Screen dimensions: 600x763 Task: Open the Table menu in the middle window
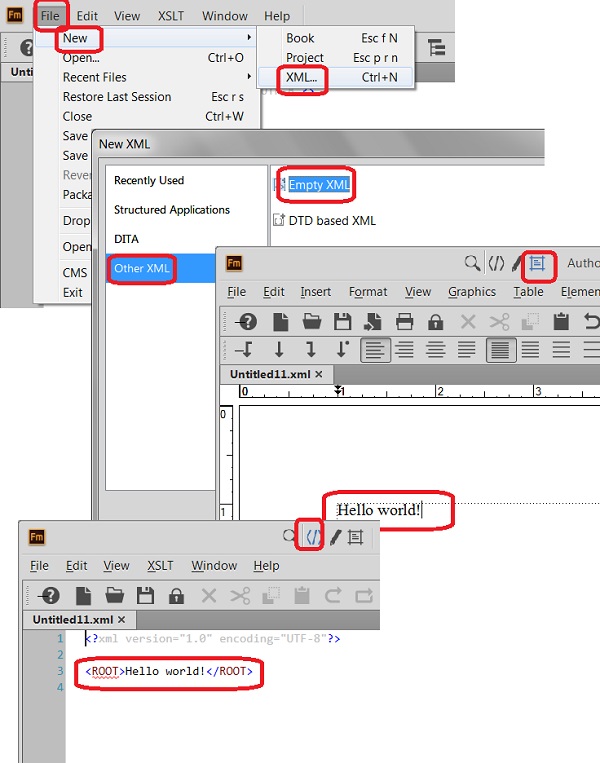(x=528, y=291)
